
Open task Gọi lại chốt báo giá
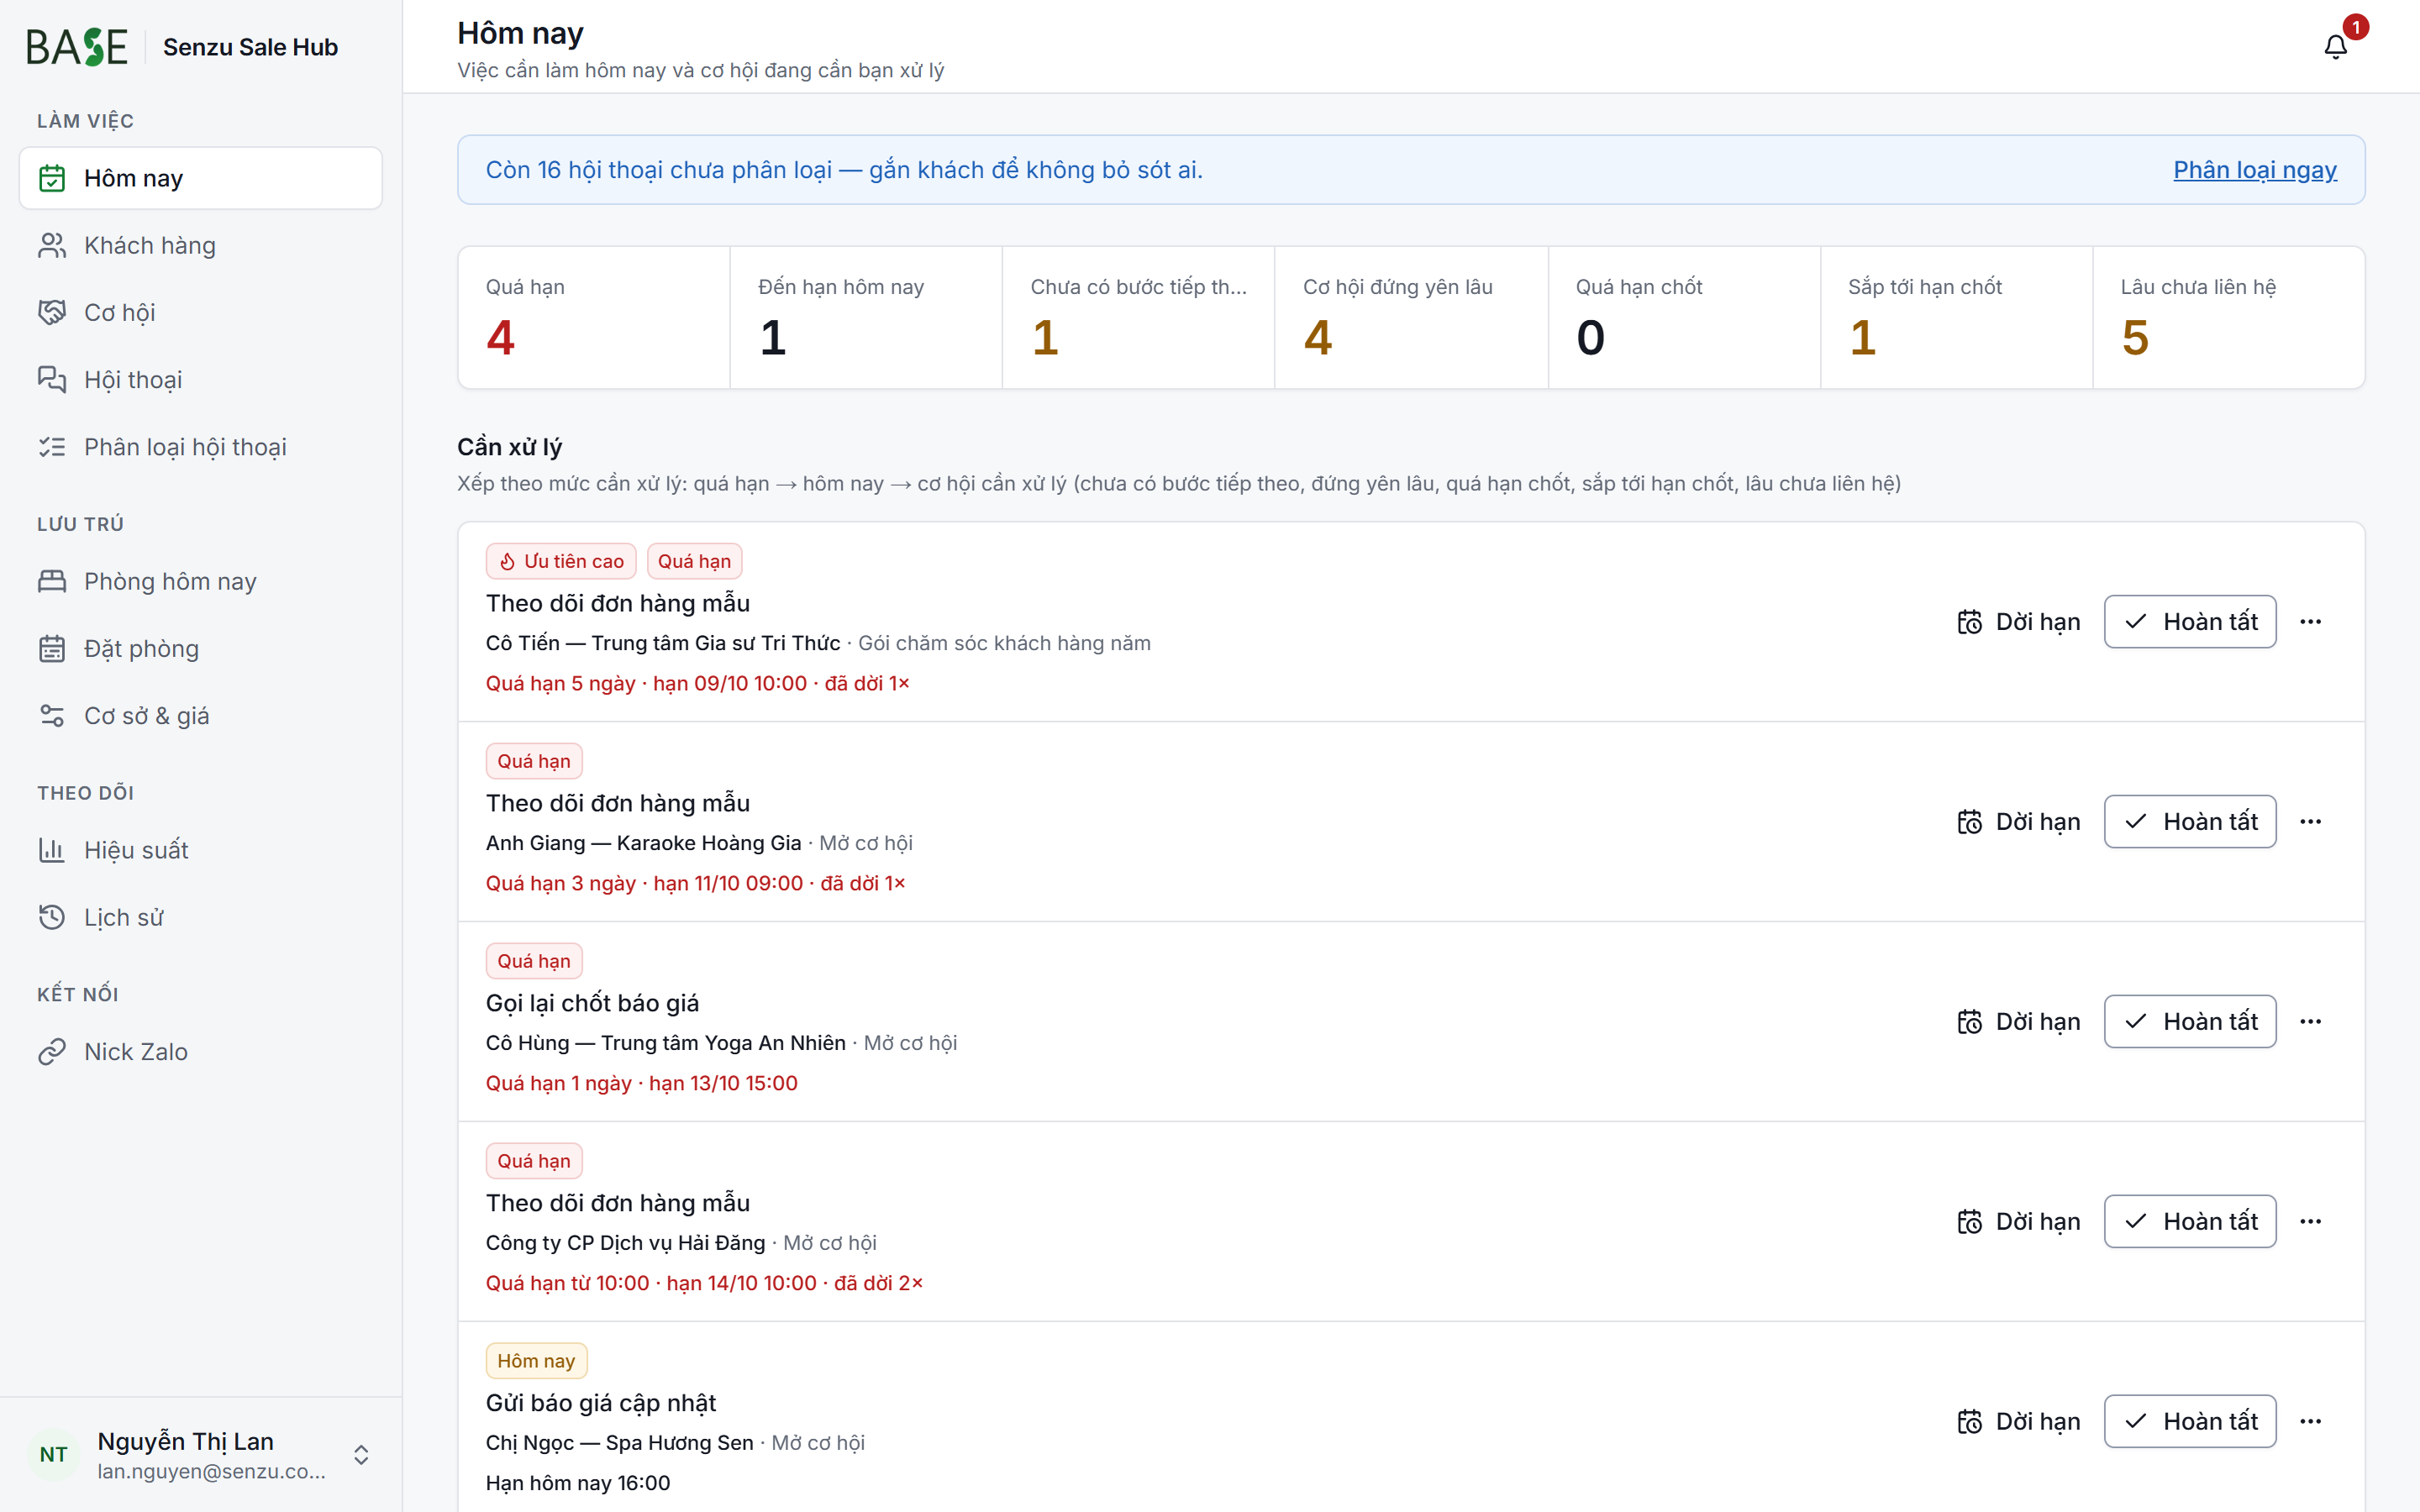(592, 1003)
